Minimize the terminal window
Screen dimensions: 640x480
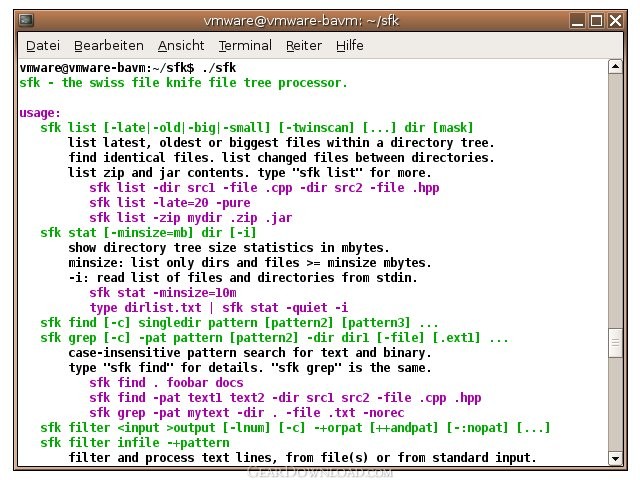click(577, 20)
